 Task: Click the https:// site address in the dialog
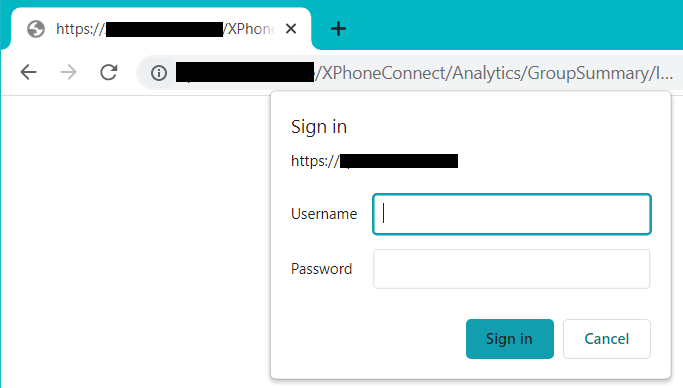click(x=375, y=161)
